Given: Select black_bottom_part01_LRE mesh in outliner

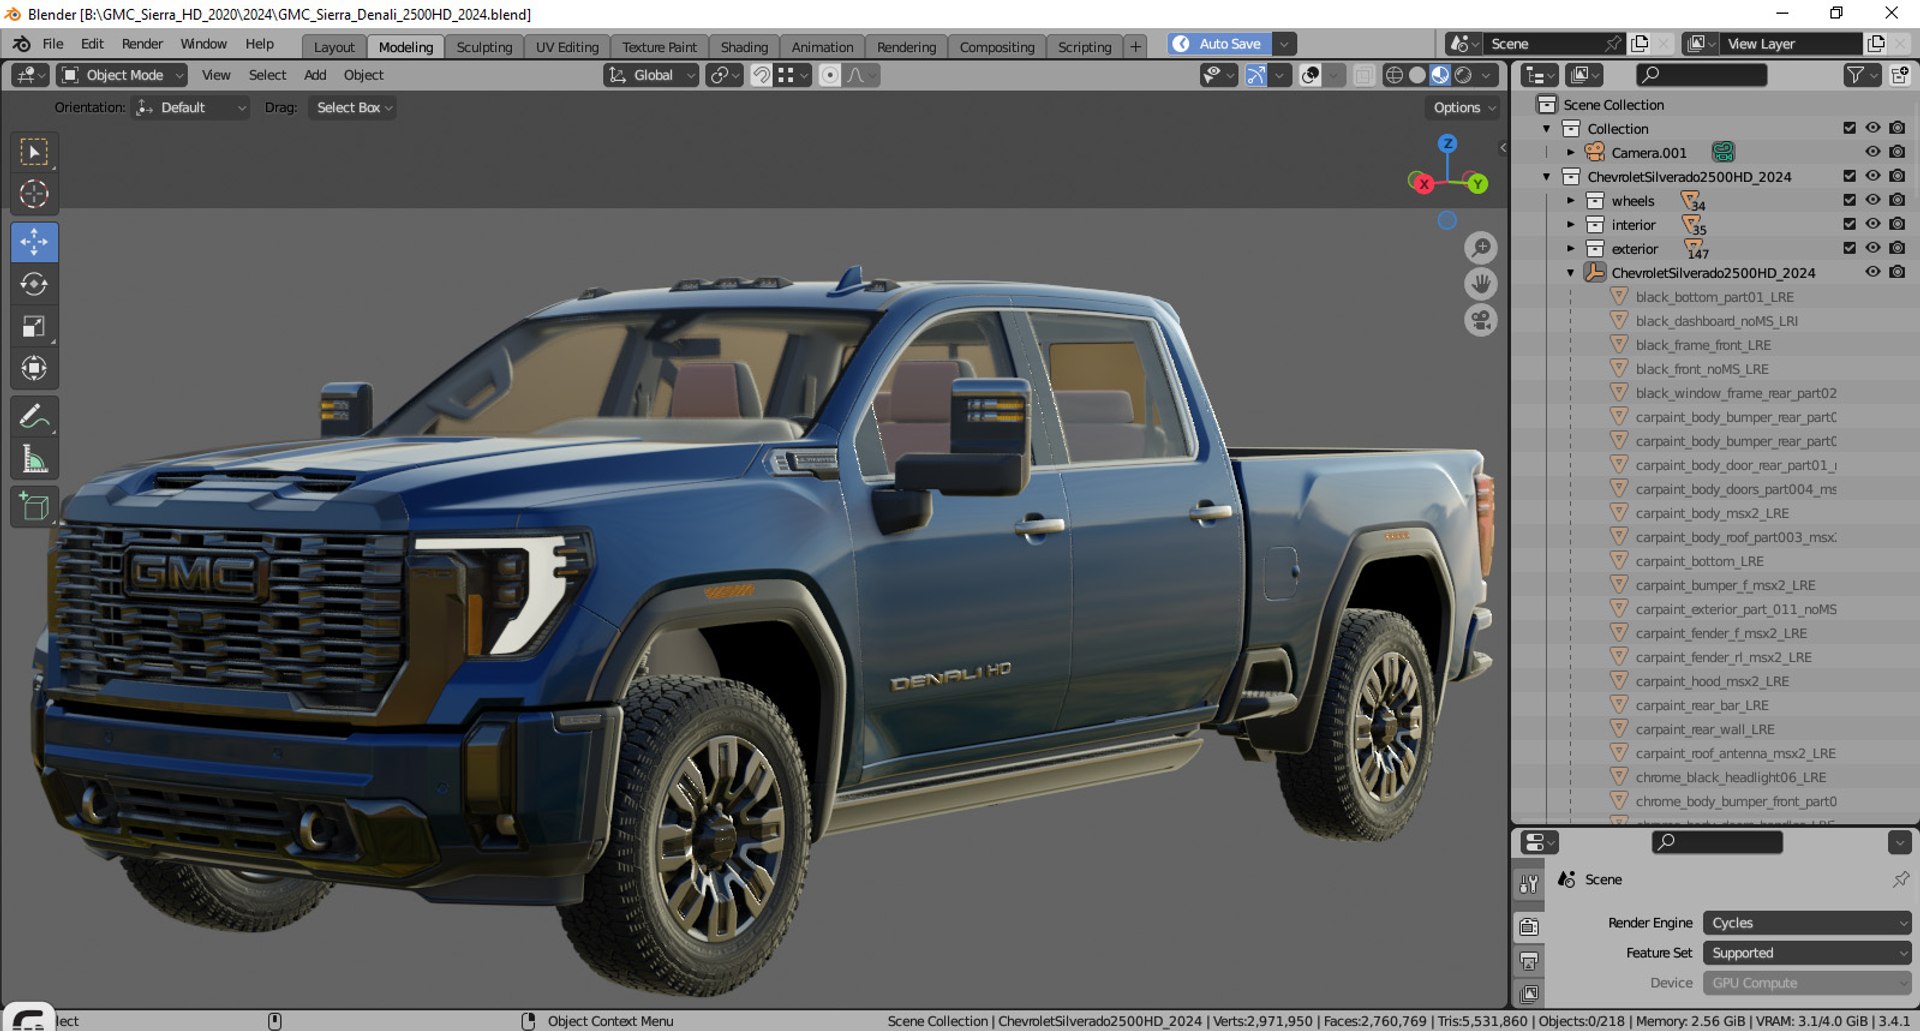Looking at the screenshot, I should point(1714,297).
